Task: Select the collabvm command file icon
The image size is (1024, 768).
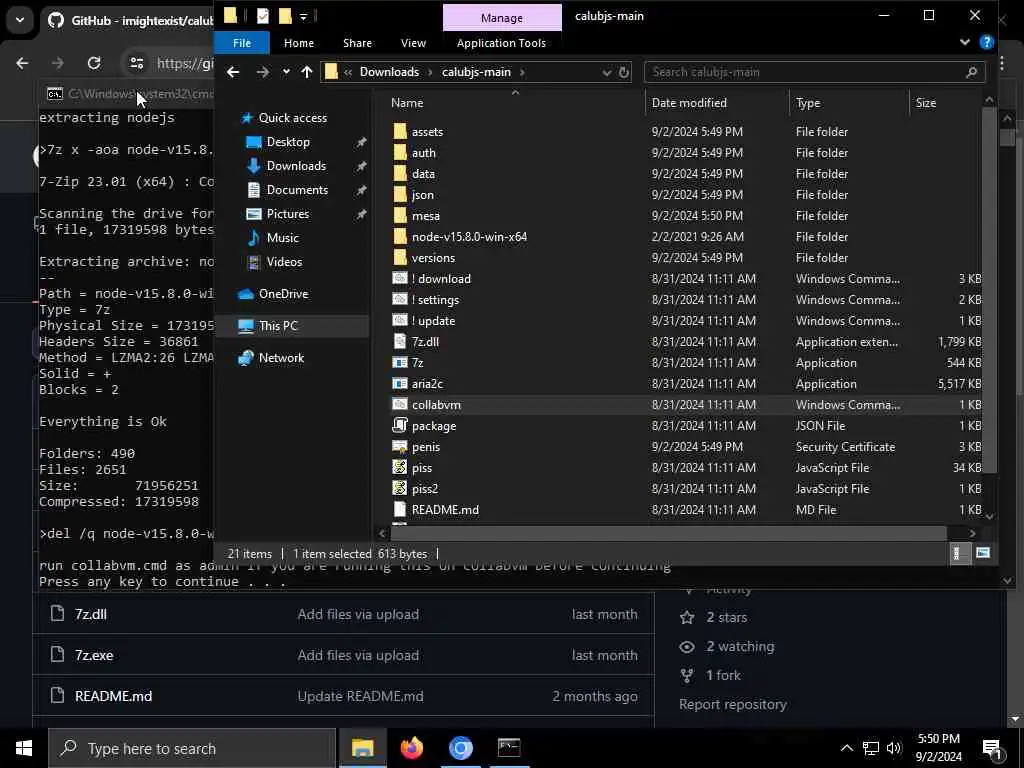Action: 400,404
